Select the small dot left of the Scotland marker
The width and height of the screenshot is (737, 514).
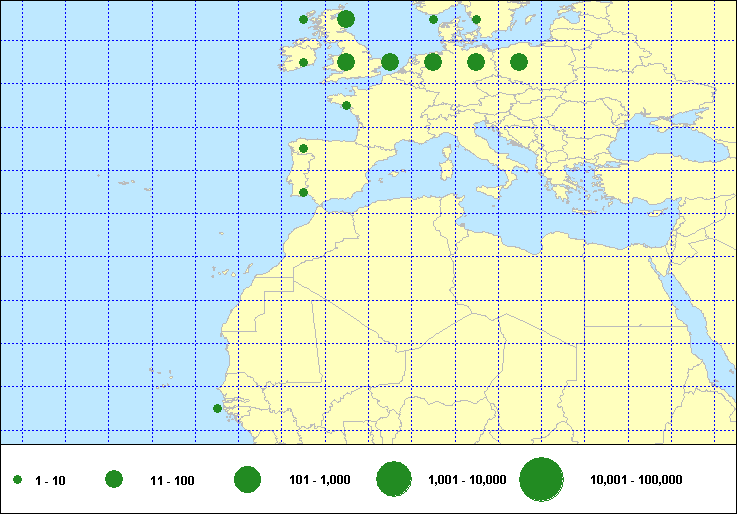tap(303, 19)
